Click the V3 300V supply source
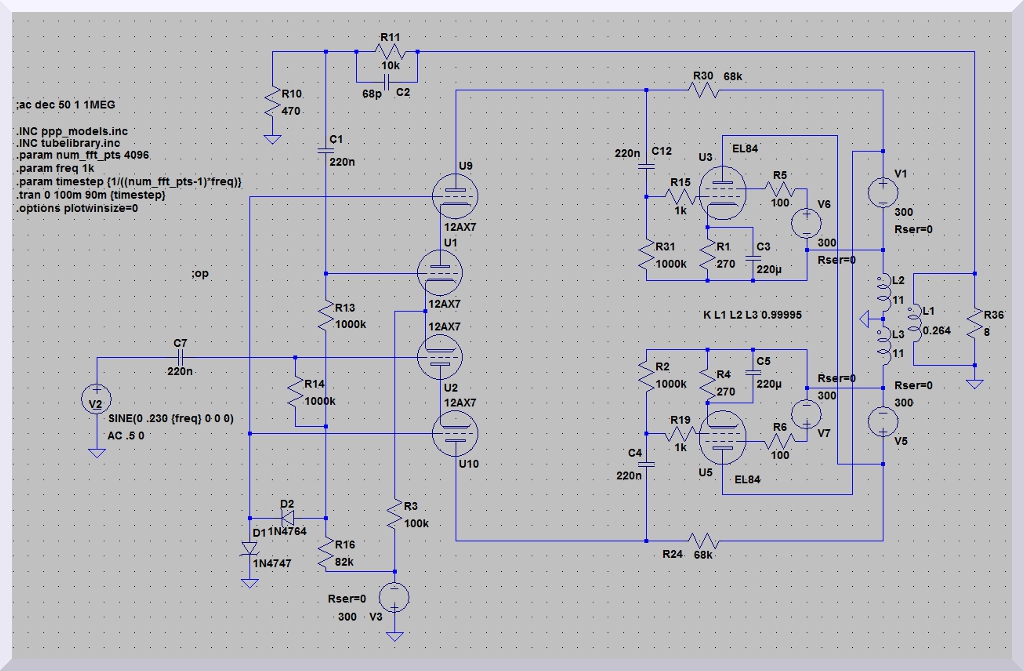 (x=396, y=598)
